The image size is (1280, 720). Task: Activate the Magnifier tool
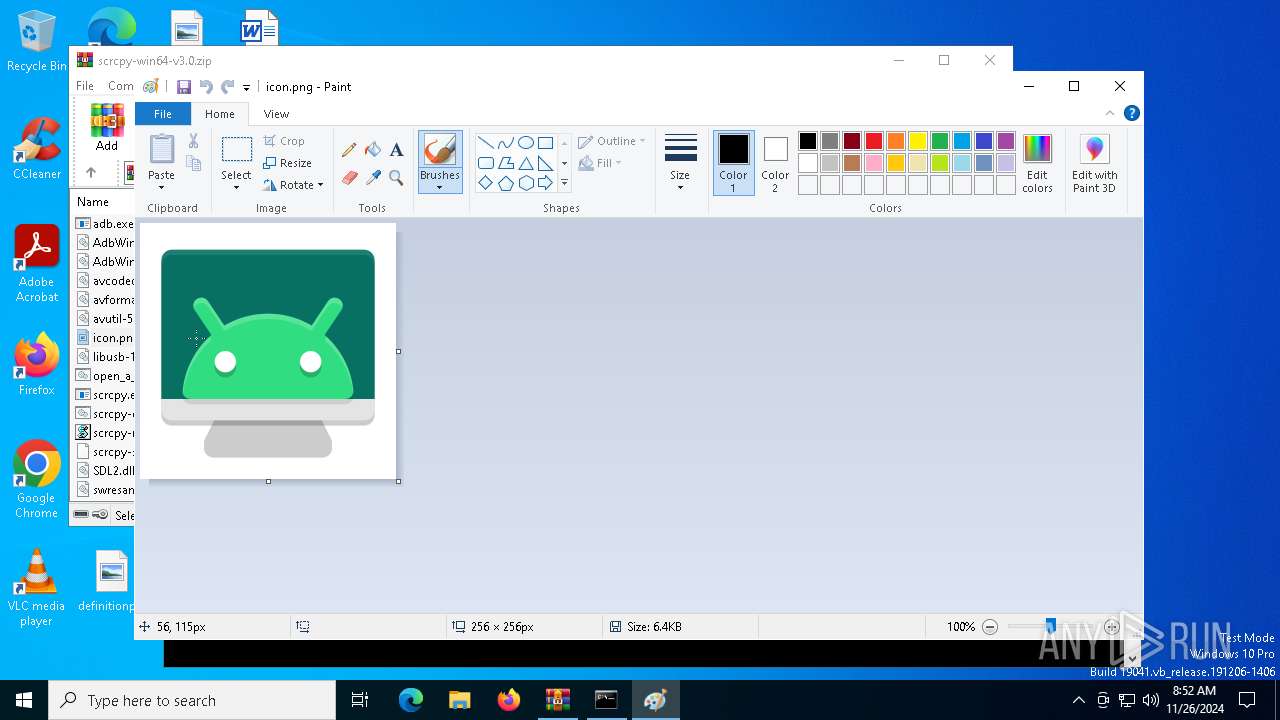click(396, 178)
